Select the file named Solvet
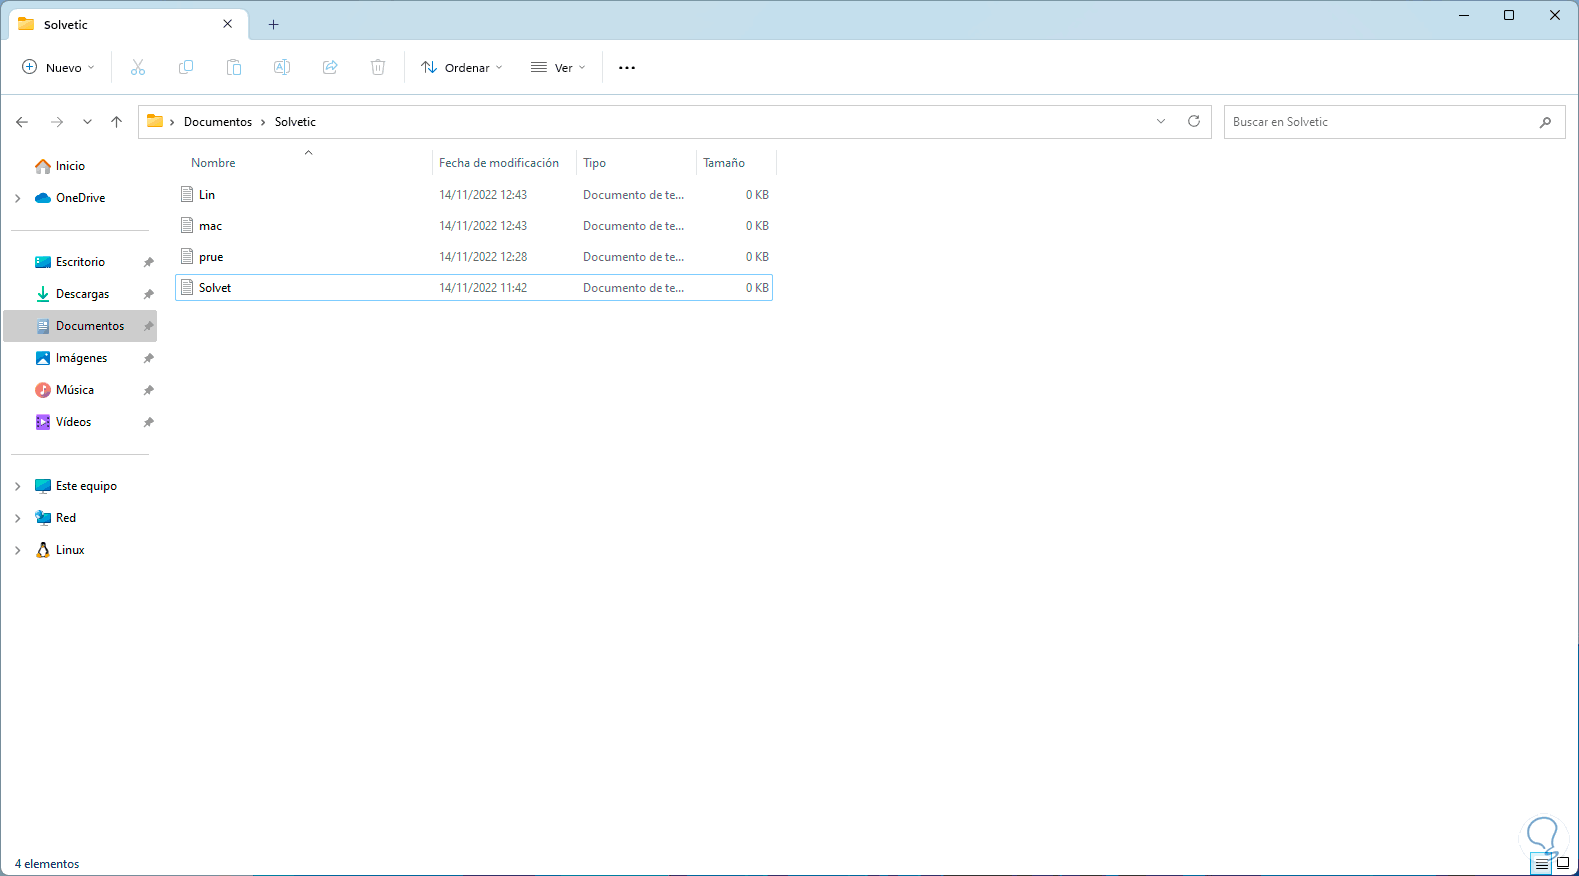 (215, 288)
